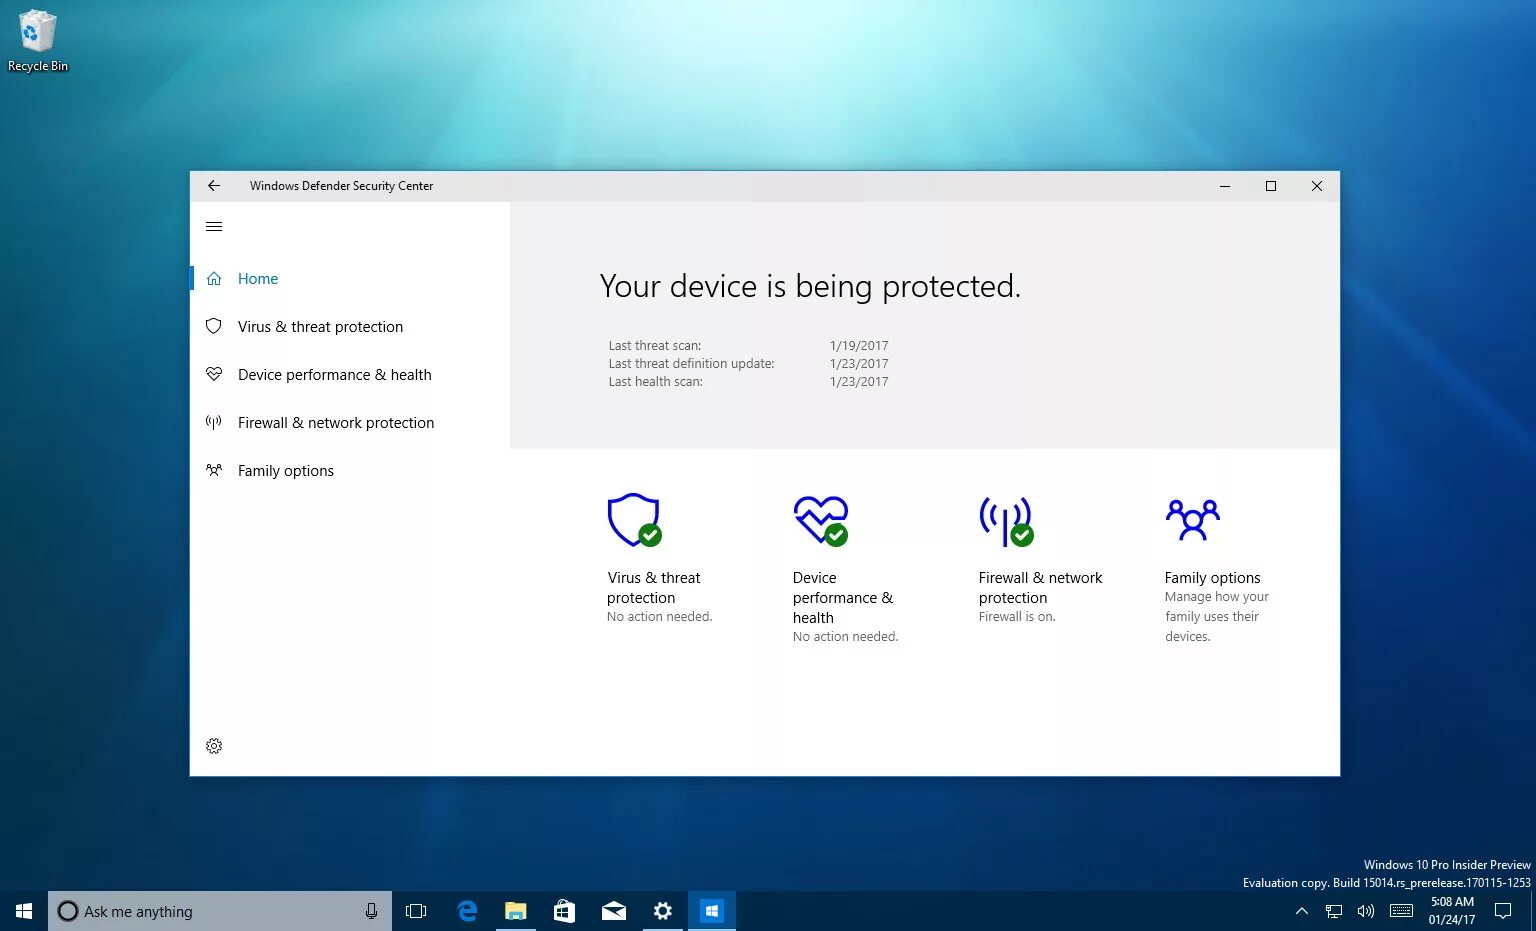Open the Action Center notifications icon

1503,911
